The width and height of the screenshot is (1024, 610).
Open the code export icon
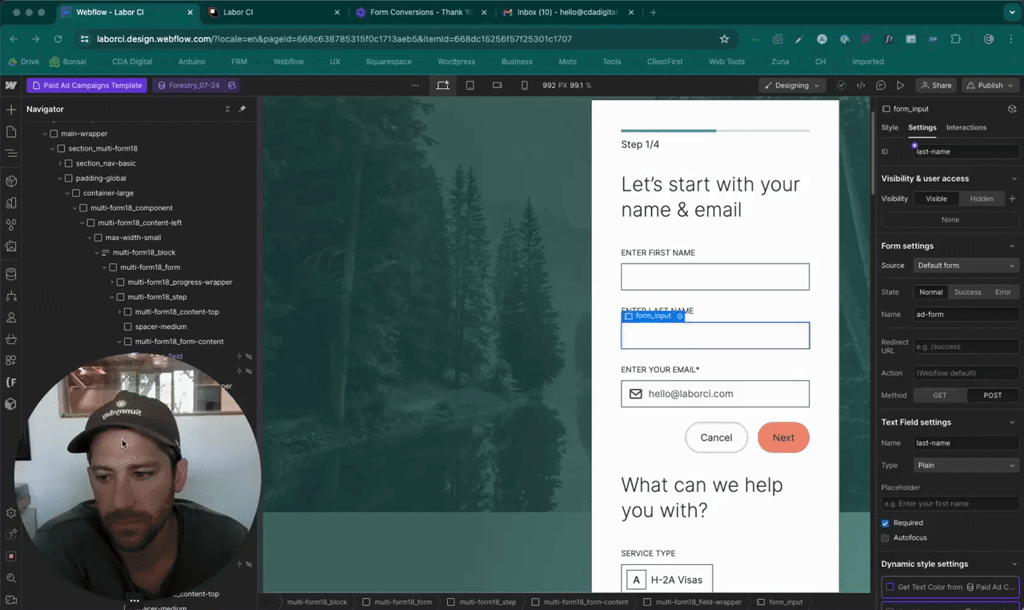[861, 86]
